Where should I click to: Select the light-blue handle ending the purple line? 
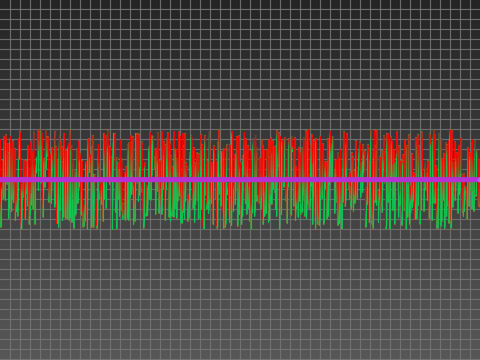click(479, 180)
